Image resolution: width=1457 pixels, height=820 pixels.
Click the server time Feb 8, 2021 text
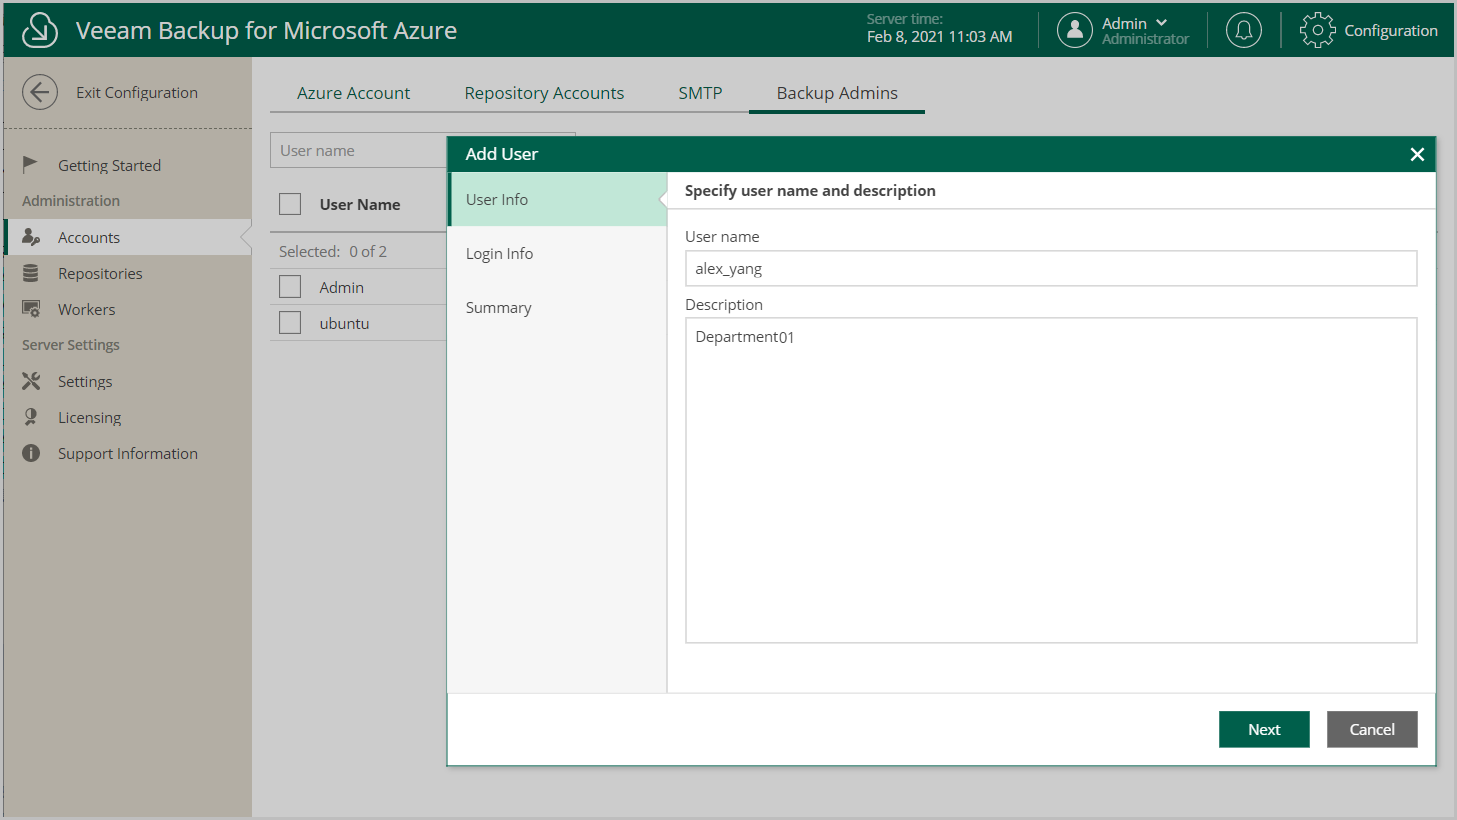click(939, 36)
